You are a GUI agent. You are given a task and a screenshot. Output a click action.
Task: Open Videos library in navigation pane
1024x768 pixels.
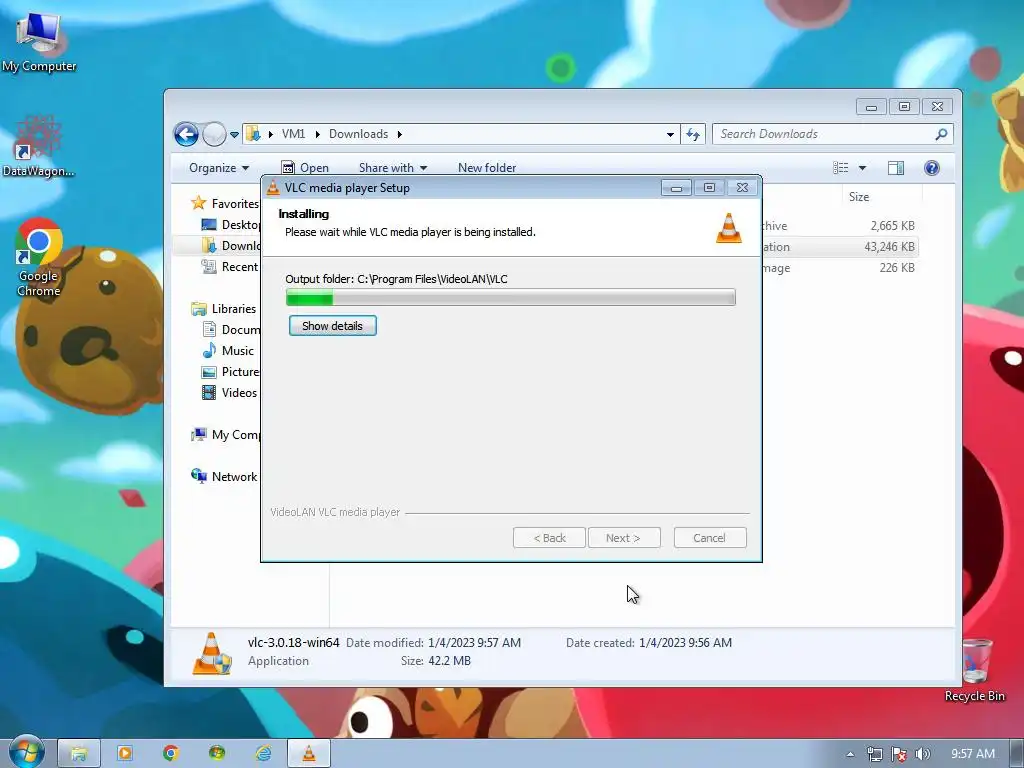[229, 392]
